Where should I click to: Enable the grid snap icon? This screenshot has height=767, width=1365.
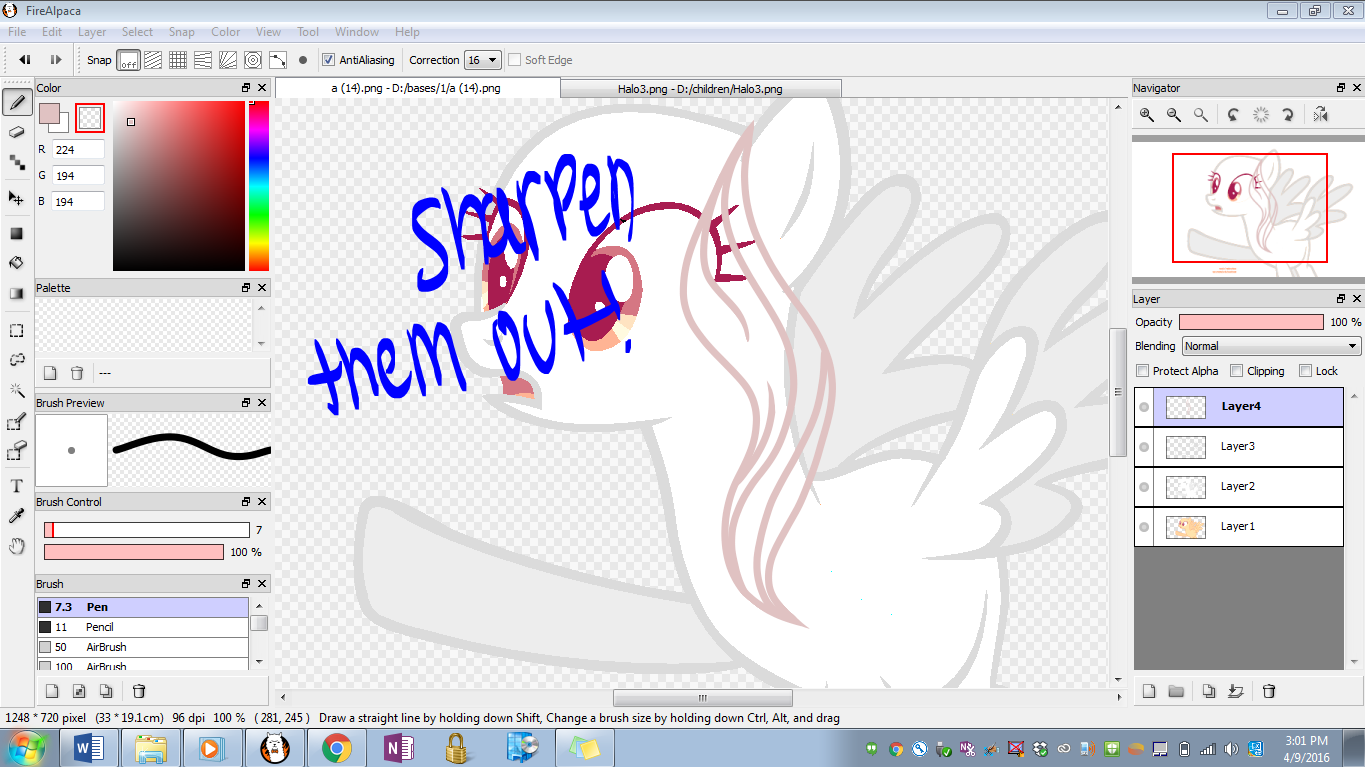[x=178, y=60]
